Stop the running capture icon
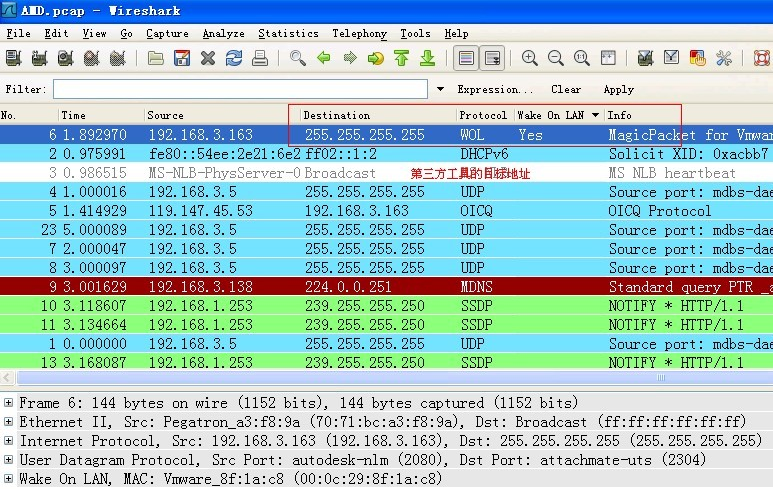Viewport: 774px width, 489px height. tap(91, 58)
